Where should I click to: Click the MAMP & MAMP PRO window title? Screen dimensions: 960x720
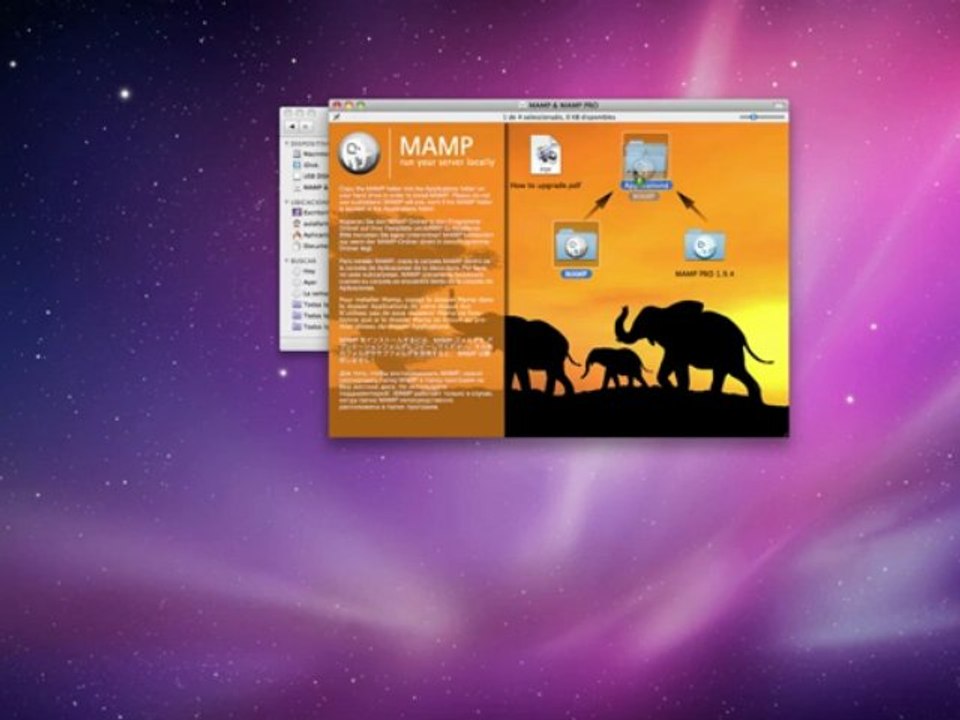coord(563,105)
